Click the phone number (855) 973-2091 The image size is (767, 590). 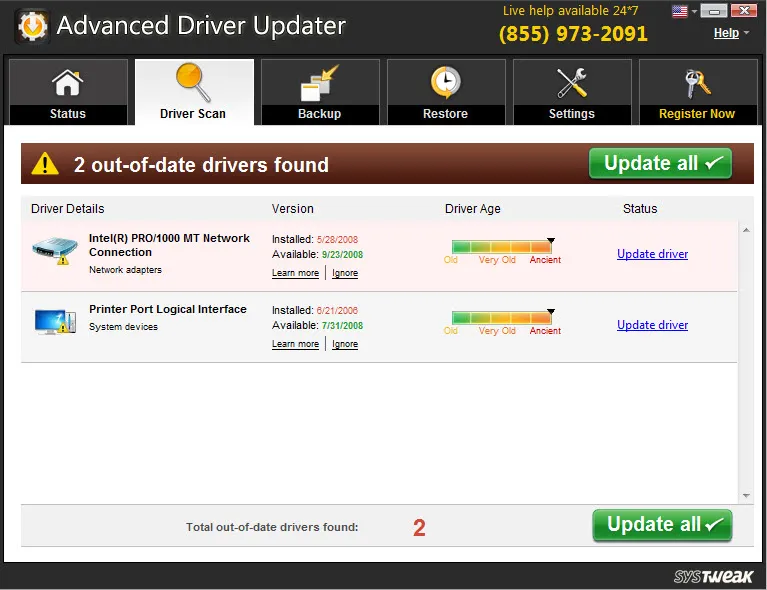pyautogui.click(x=573, y=34)
